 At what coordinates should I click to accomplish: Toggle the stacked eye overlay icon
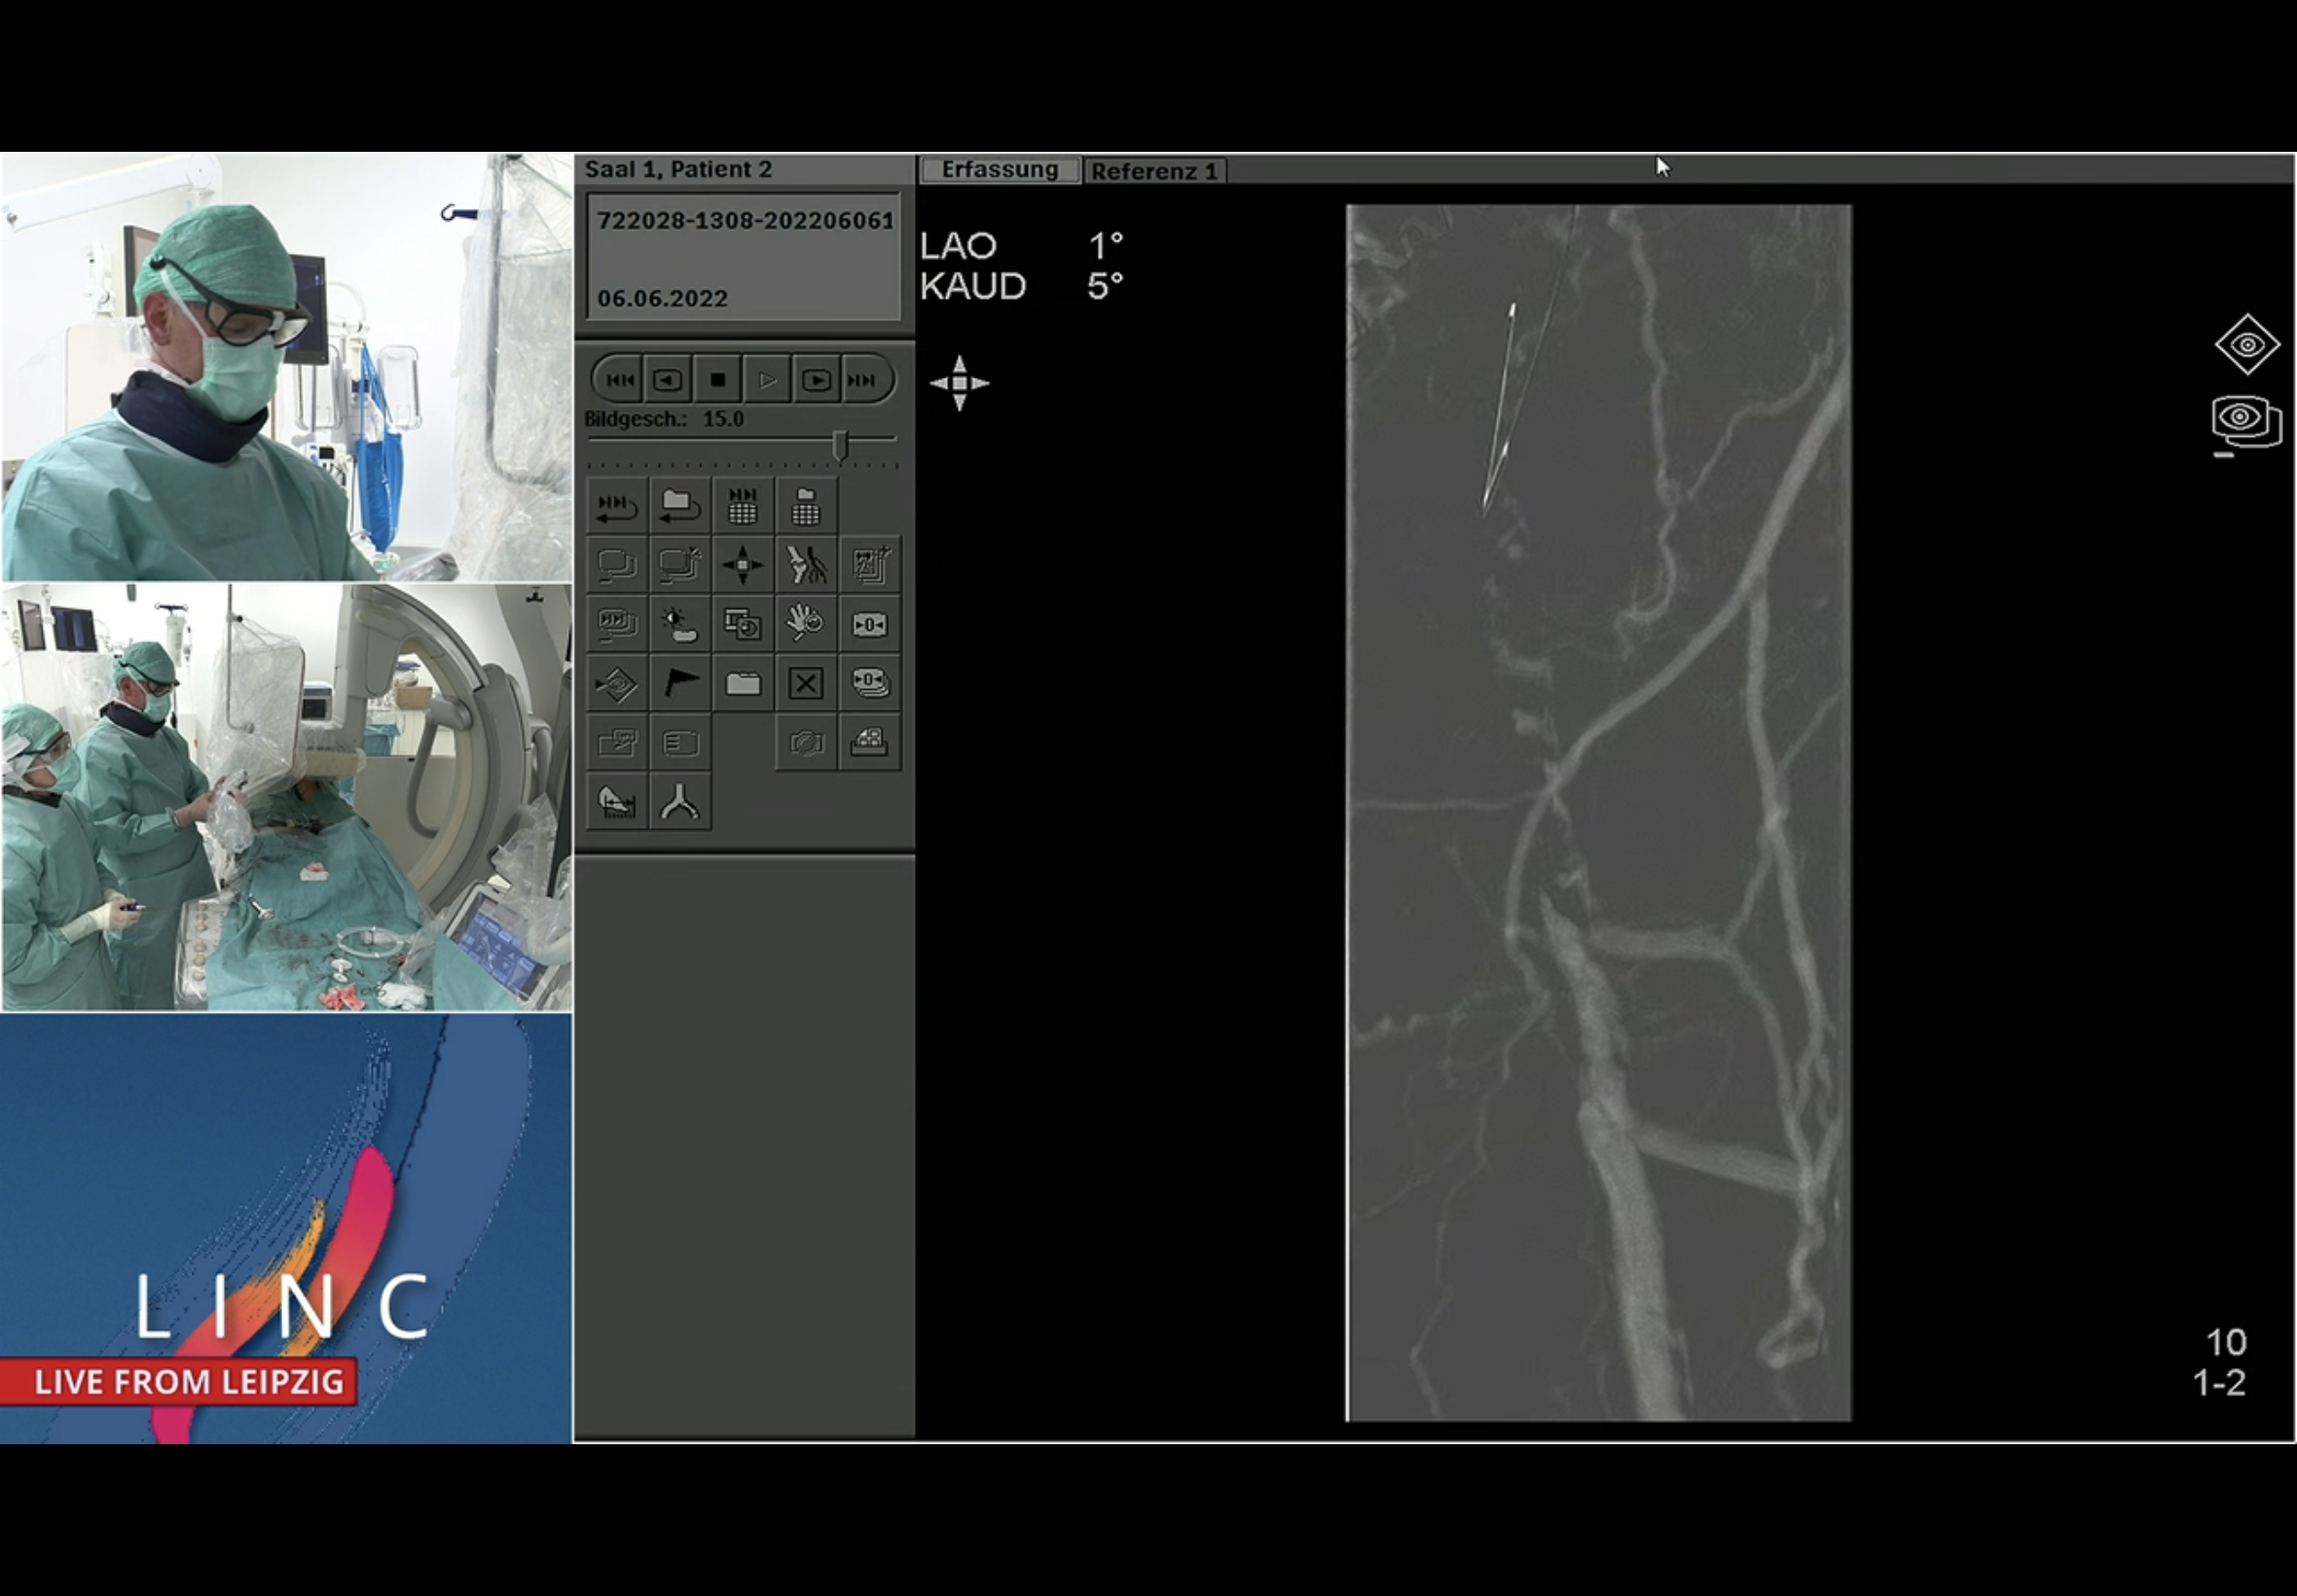[x=2246, y=421]
